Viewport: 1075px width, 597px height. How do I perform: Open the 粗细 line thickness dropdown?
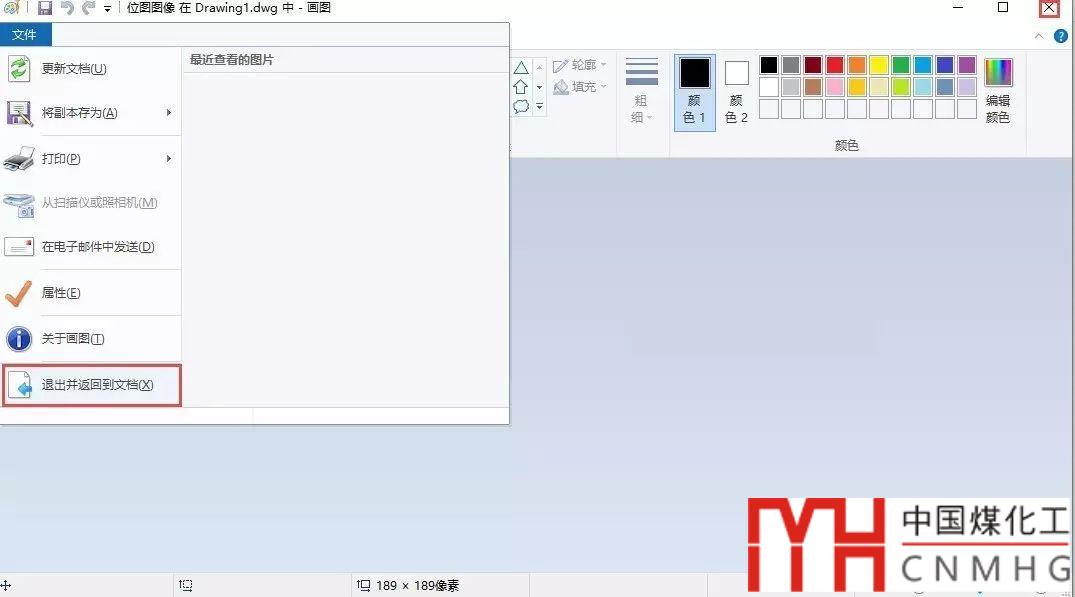641,90
